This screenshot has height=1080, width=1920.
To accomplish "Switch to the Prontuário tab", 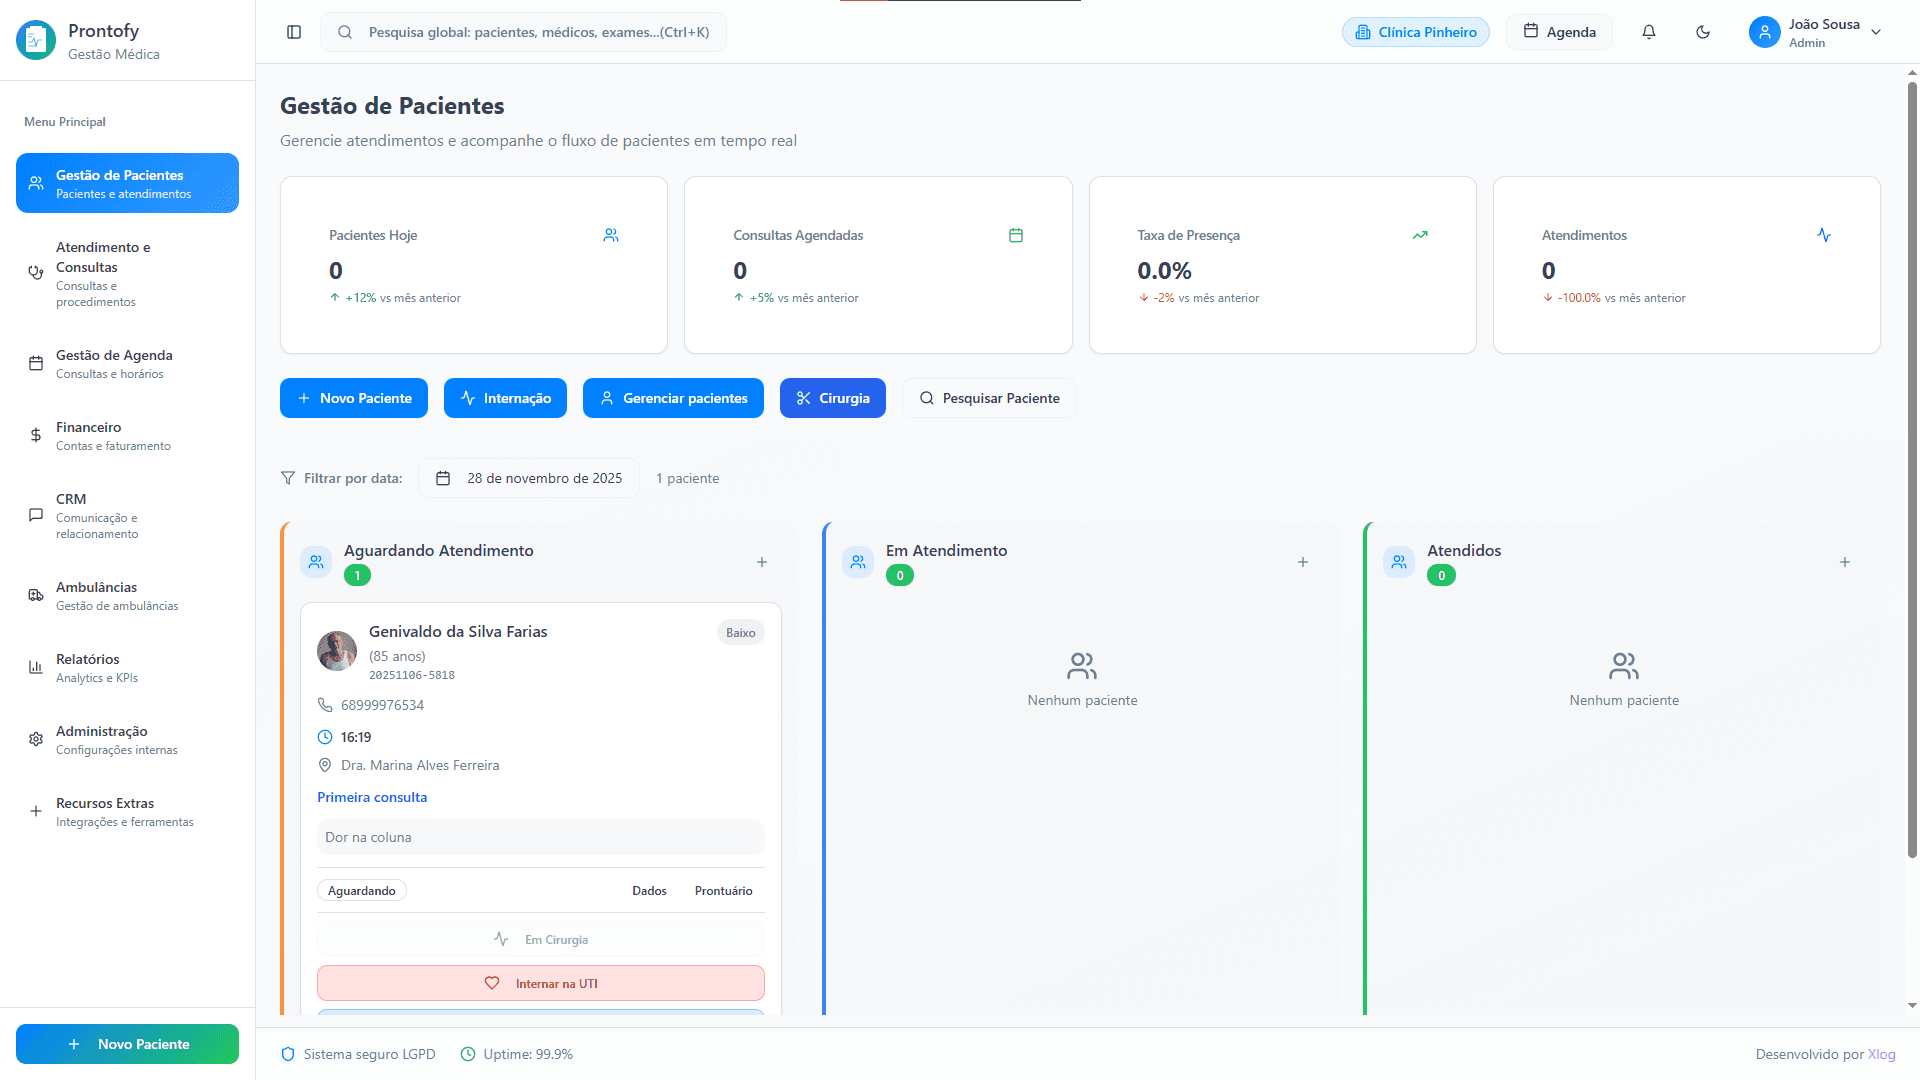I will pyautogui.click(x=723, y=890).
